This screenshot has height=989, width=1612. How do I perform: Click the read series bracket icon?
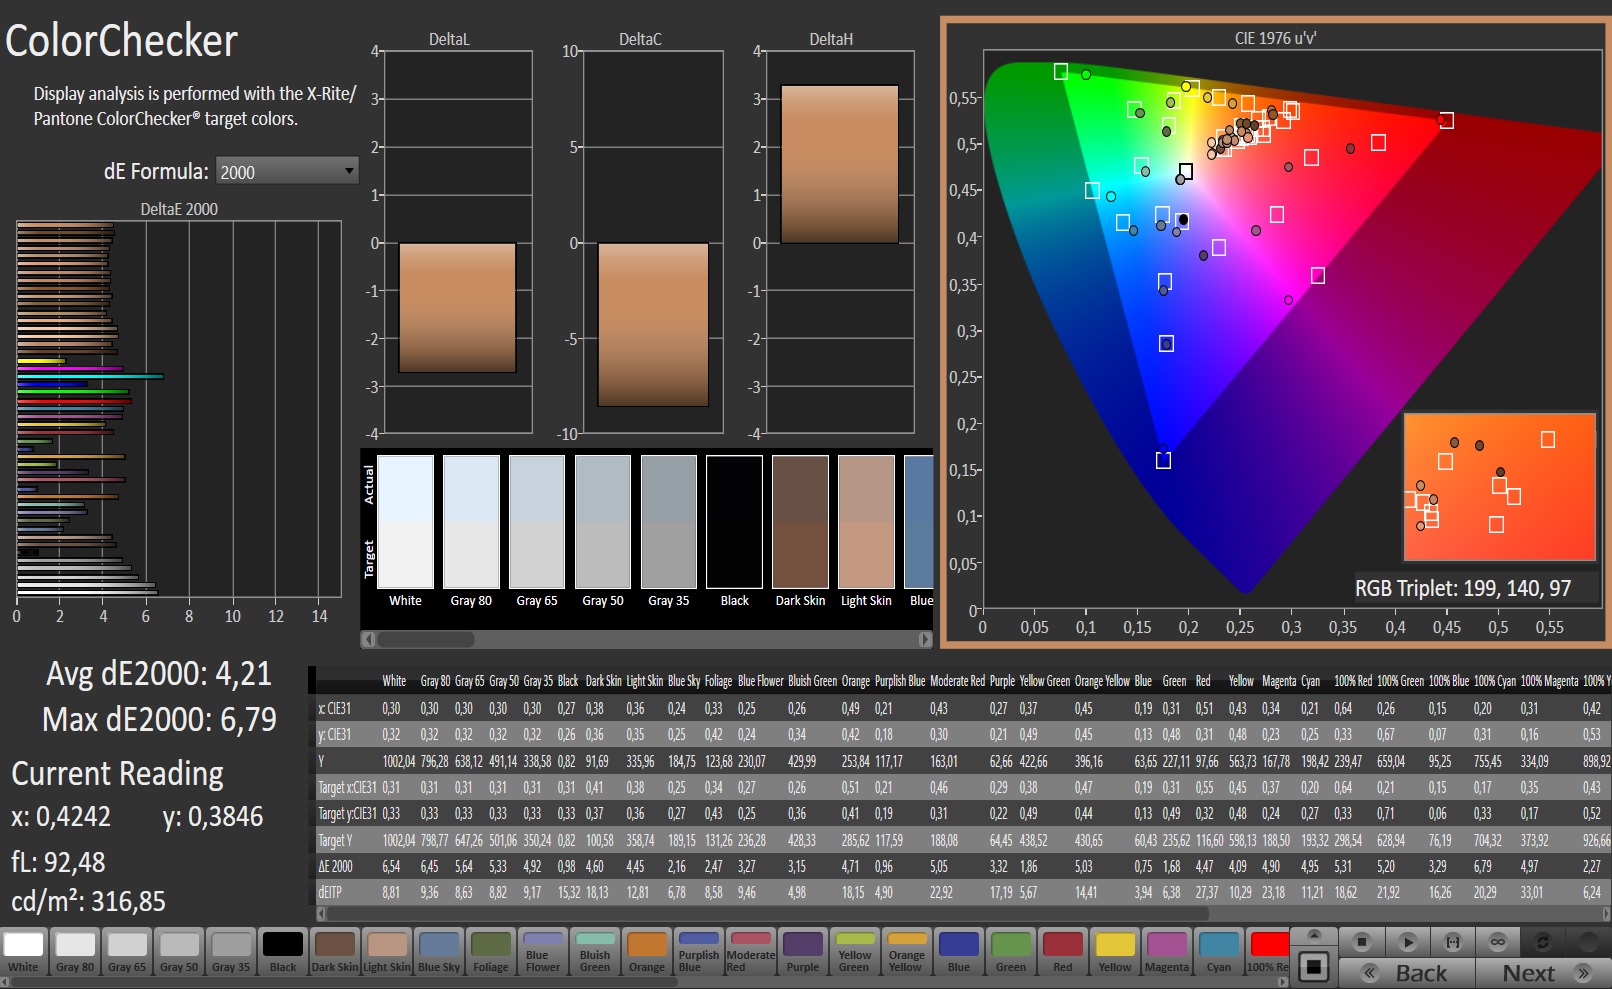[x=1453, y=942]
